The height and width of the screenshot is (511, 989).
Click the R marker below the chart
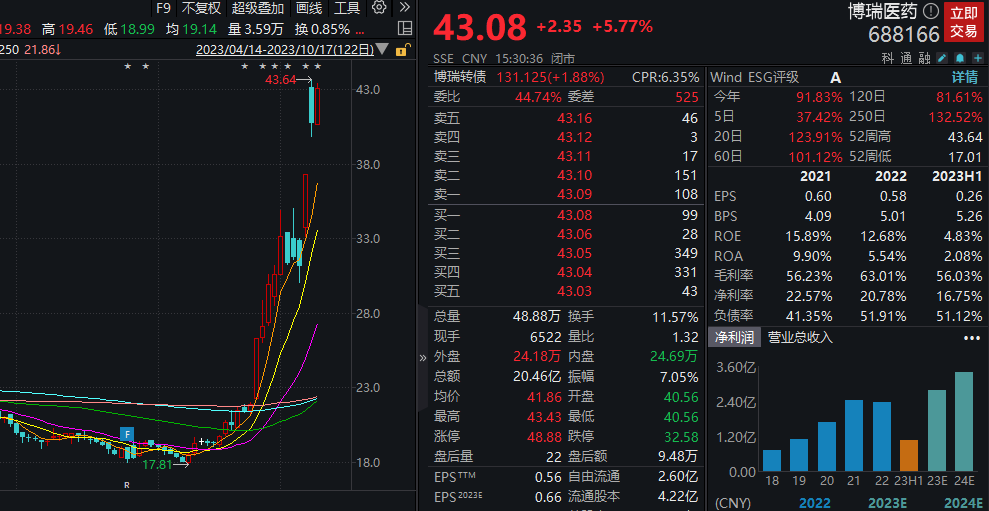127,485
